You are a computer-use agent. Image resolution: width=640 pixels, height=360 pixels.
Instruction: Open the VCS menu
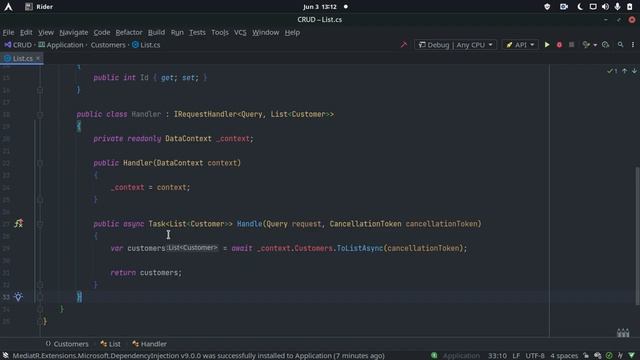(240, 32)
